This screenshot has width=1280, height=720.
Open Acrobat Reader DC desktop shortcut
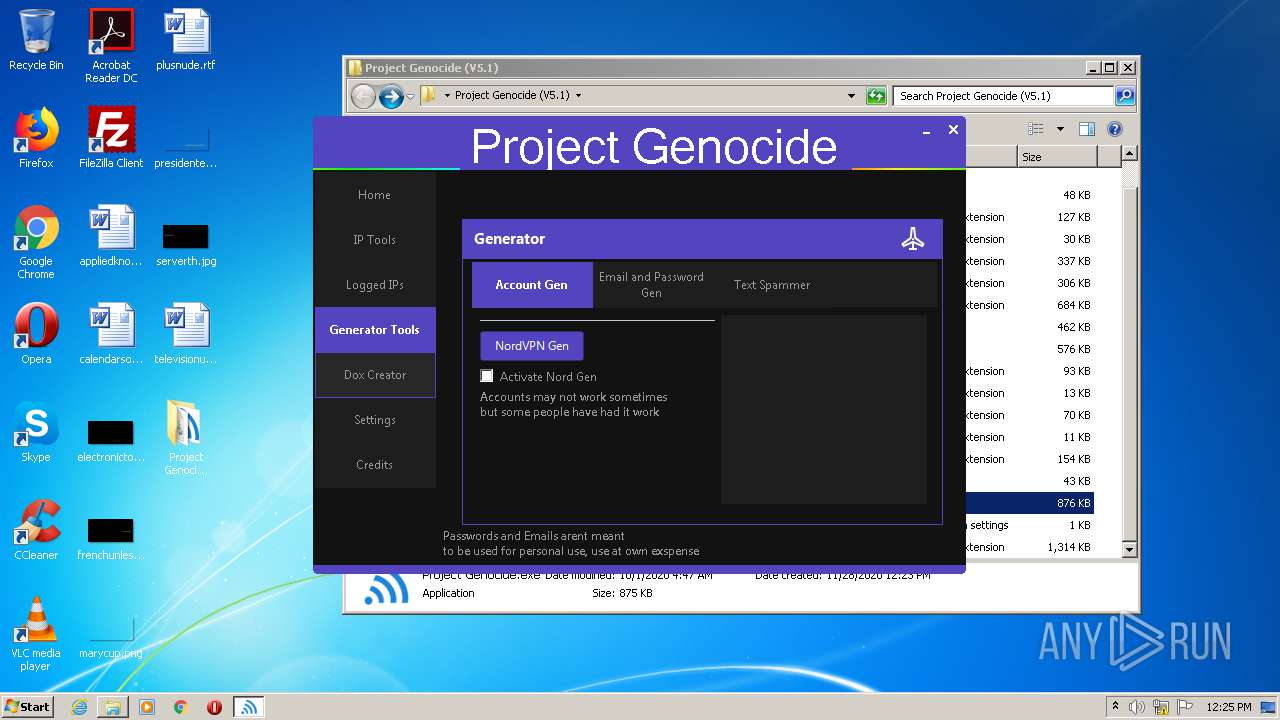[x=111, y=46]
